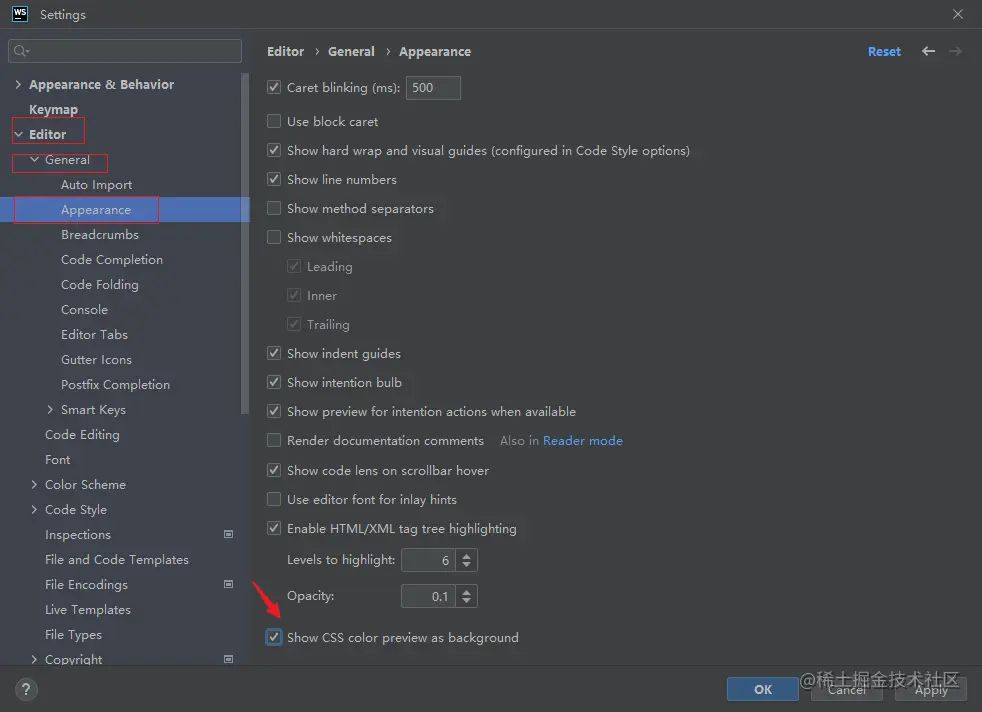The image size is (982, 712).
Task: Expand the Smart Keys node
Action: pos(50,410)
